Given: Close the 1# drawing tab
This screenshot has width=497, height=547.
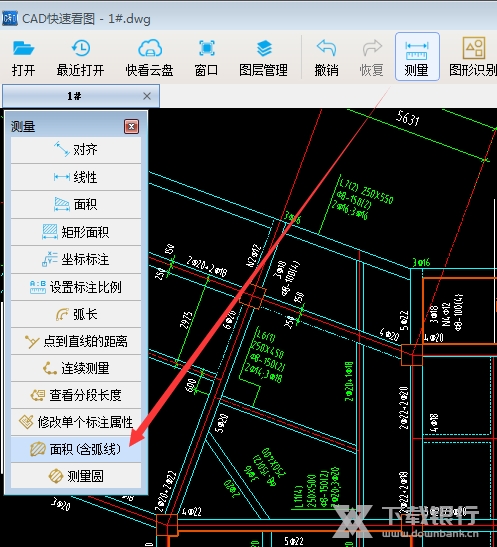Looking at the screenshot, I should coord(147,96).
